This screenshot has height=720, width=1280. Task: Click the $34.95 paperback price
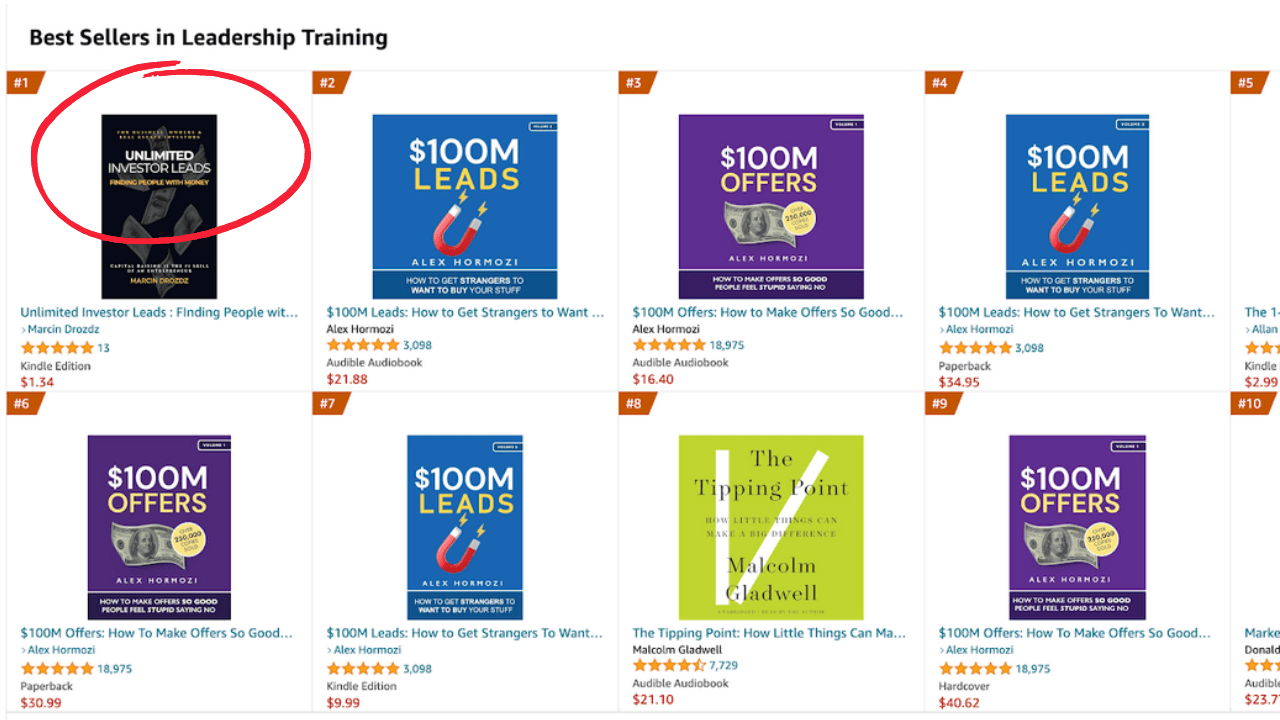pyautogui.click(x=959, y=383)
